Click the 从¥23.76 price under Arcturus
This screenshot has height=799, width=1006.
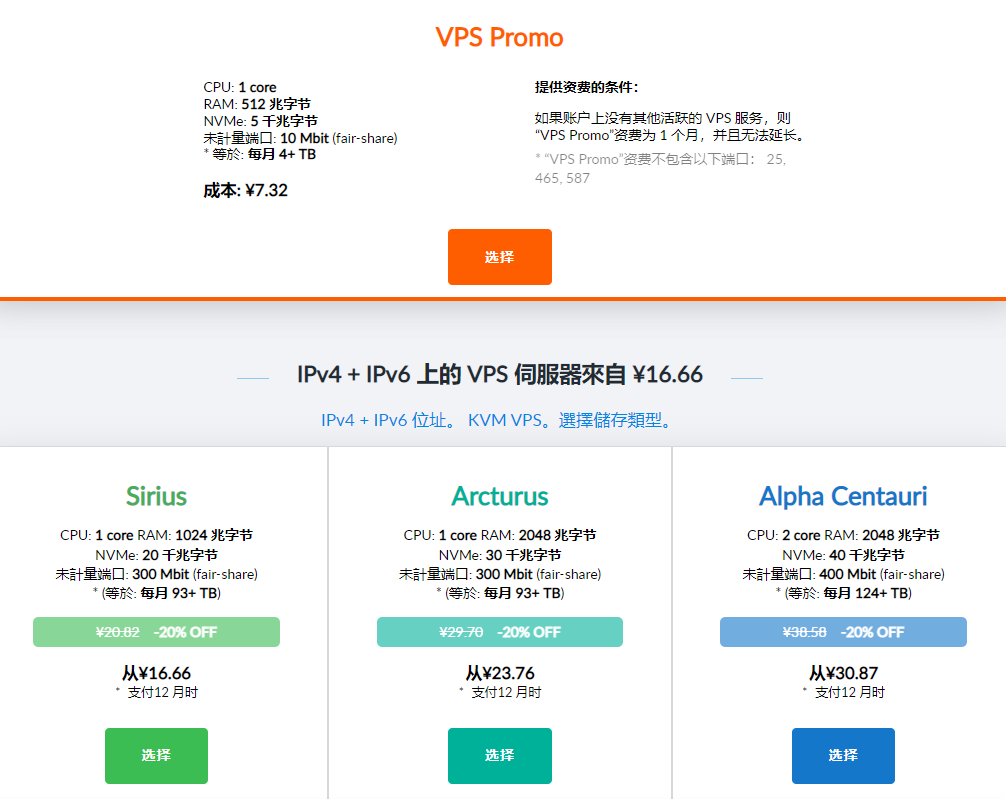tap(499, 673)
